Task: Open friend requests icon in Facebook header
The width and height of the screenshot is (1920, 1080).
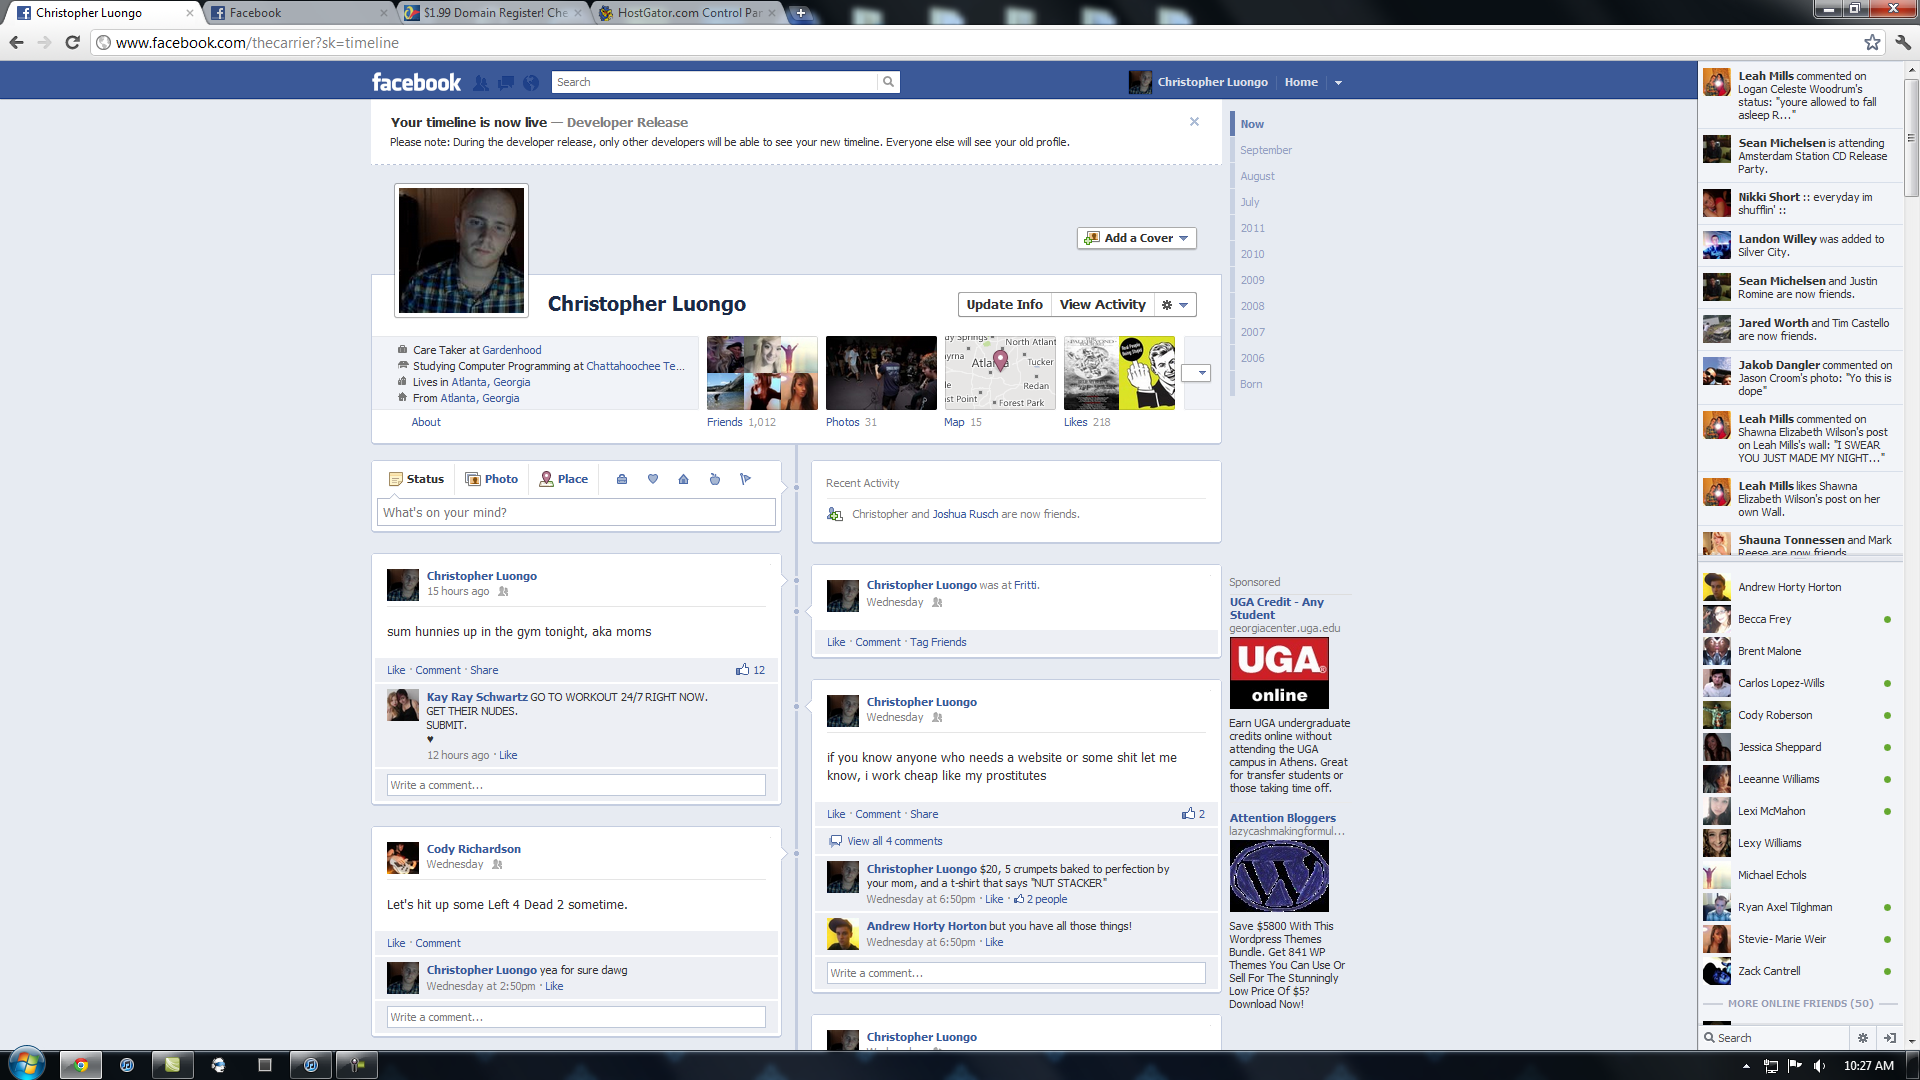Action: 481,83
